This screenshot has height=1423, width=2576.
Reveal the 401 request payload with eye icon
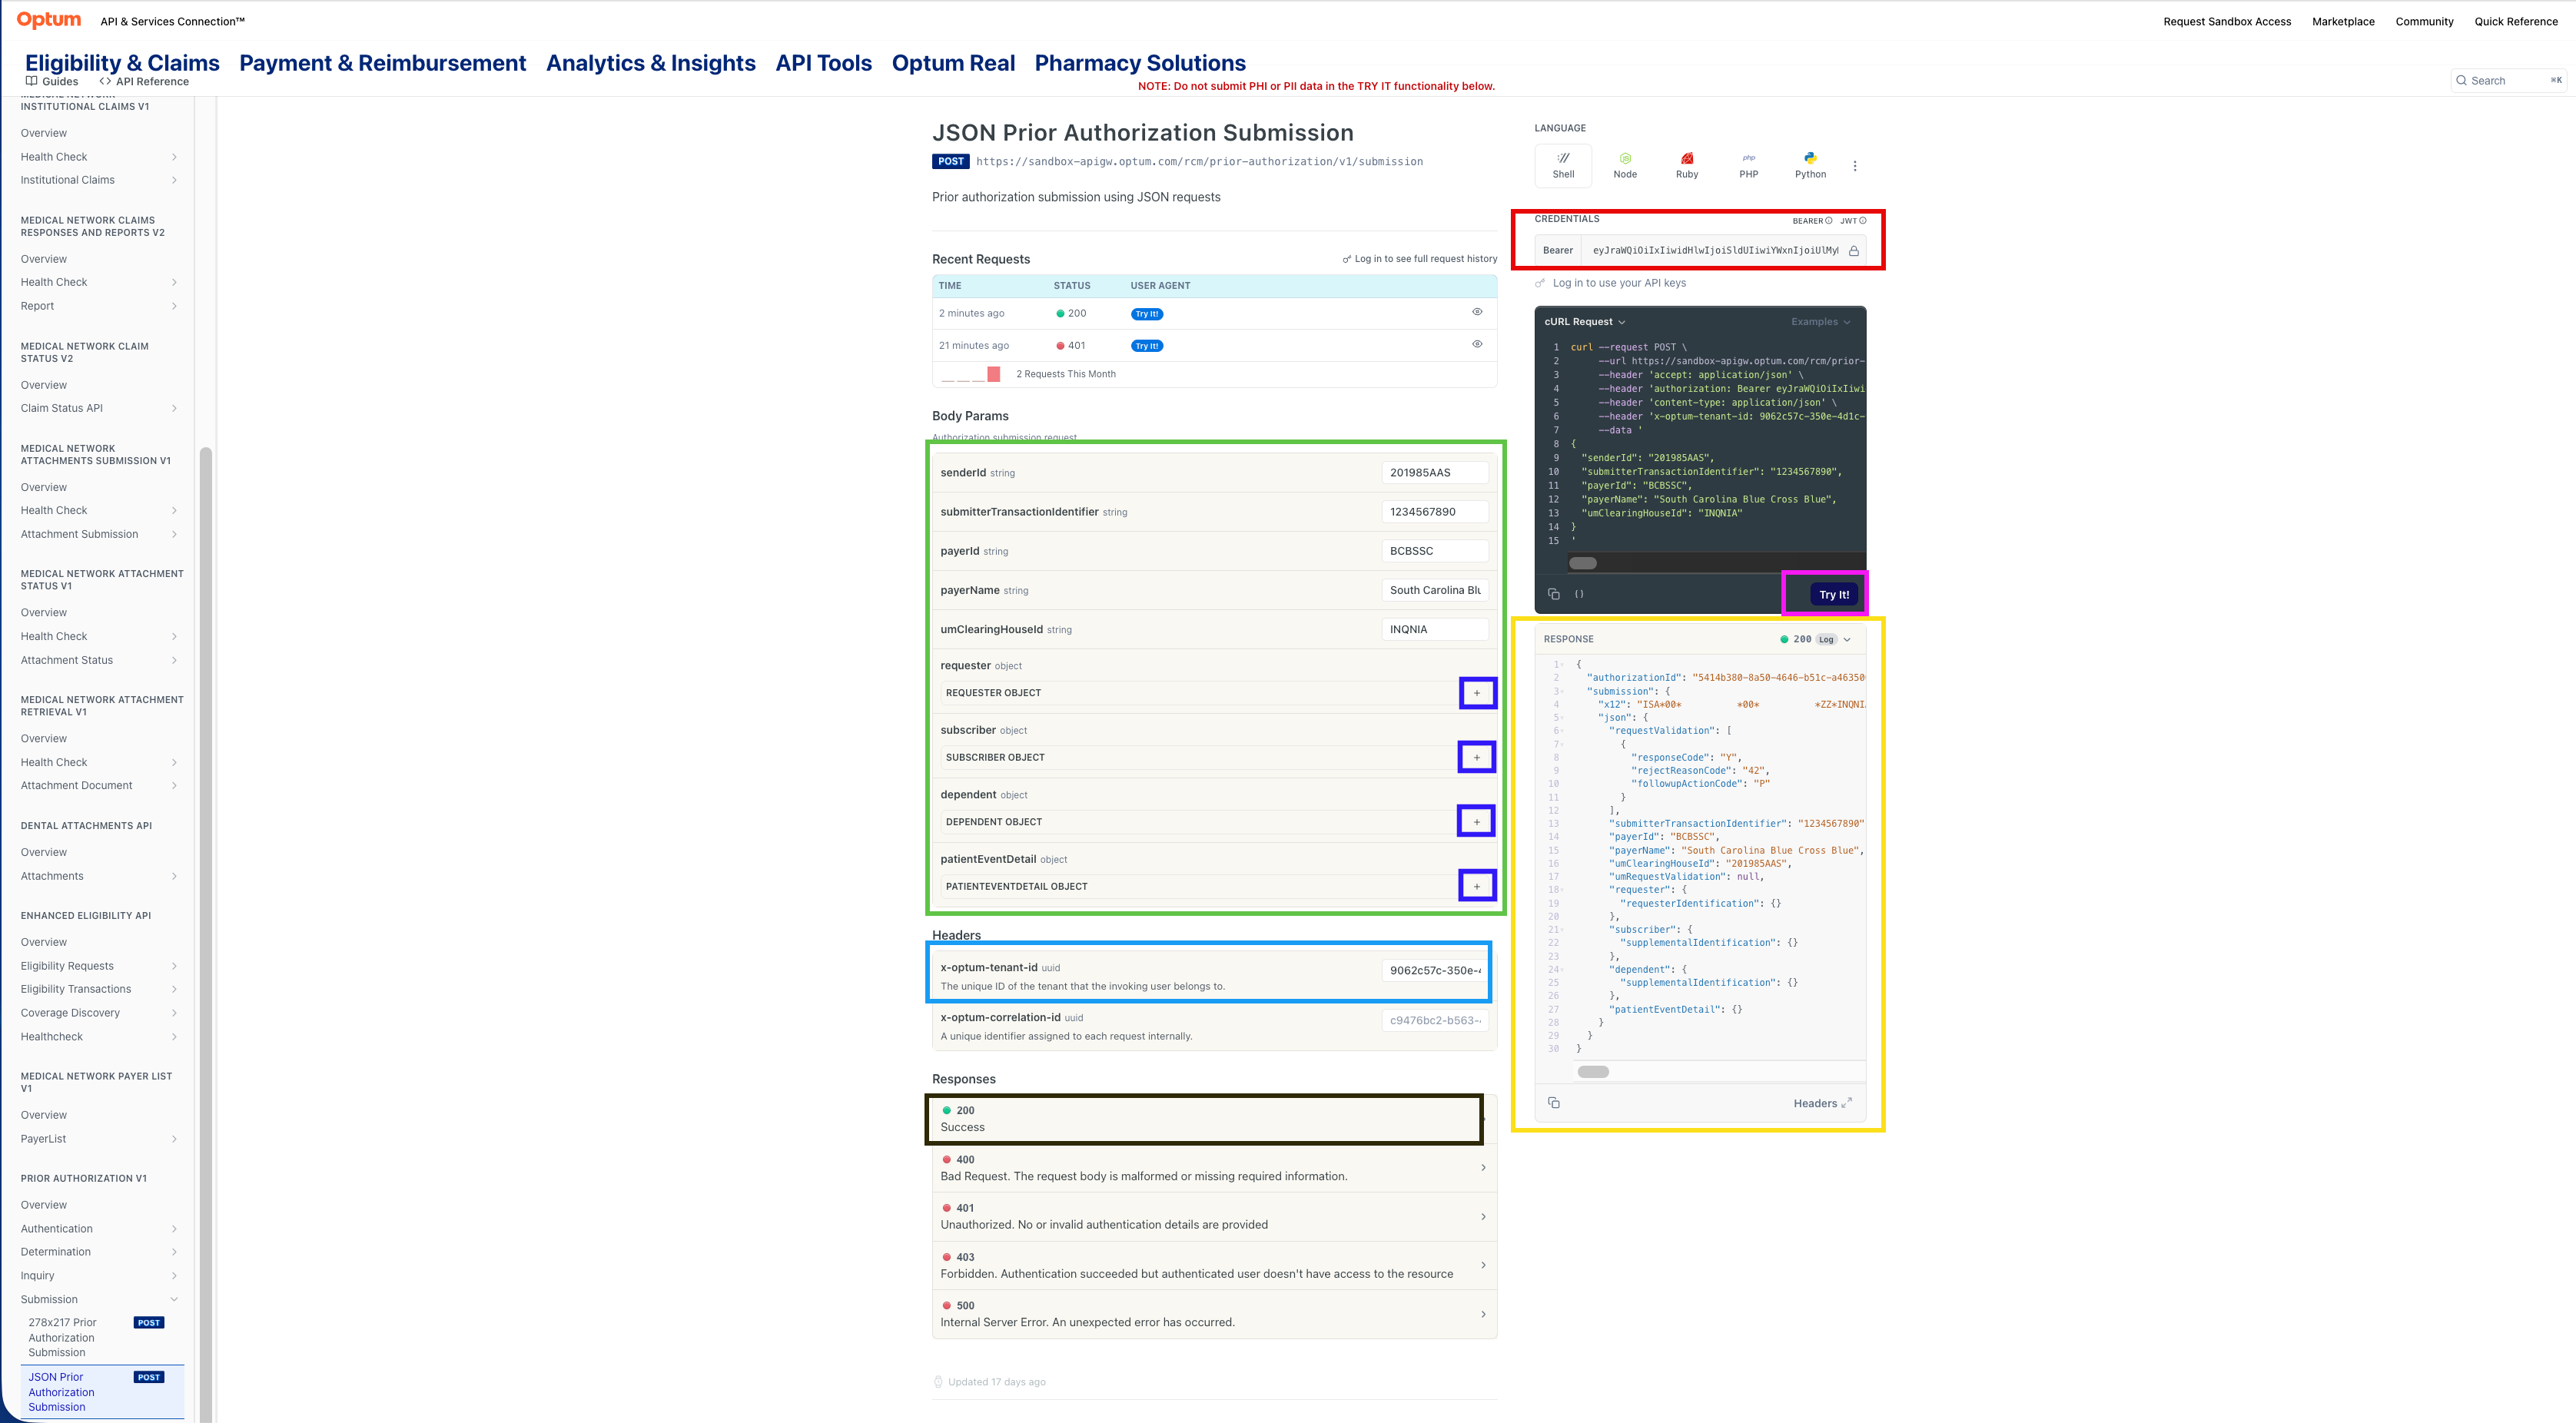(1477, 344)
